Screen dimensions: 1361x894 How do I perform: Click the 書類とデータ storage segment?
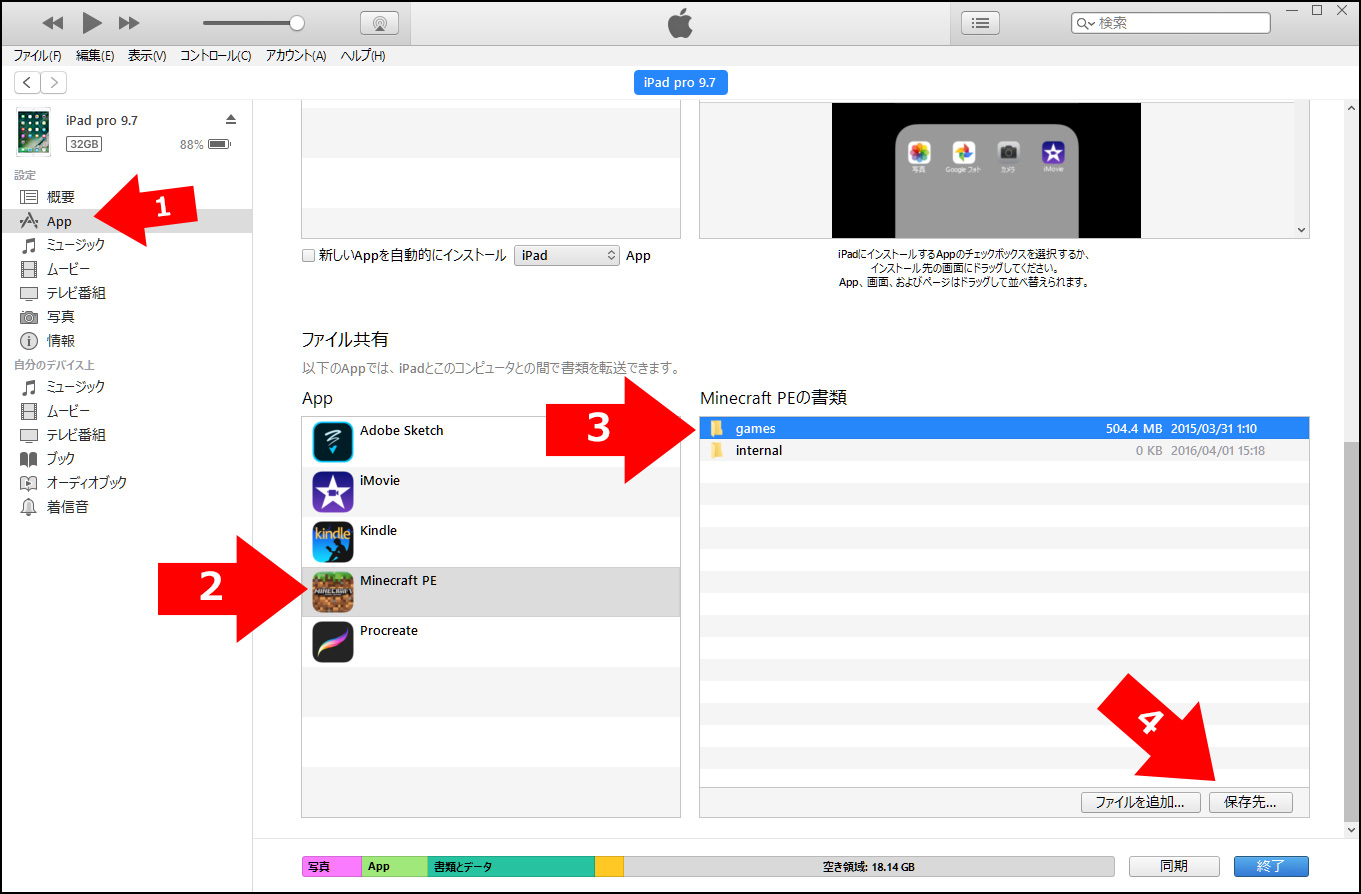pyautogui.click(x=511, y=866)
